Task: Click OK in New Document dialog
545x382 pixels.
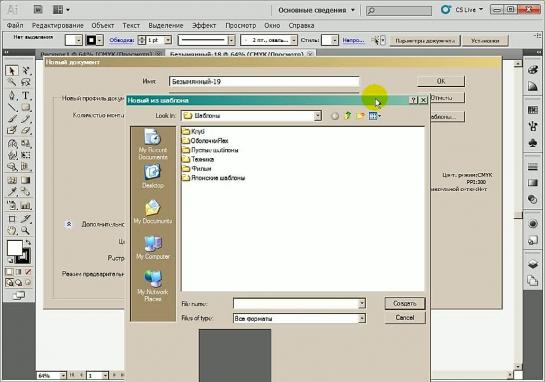Action: pyautogui.click(x=441, y=81)
